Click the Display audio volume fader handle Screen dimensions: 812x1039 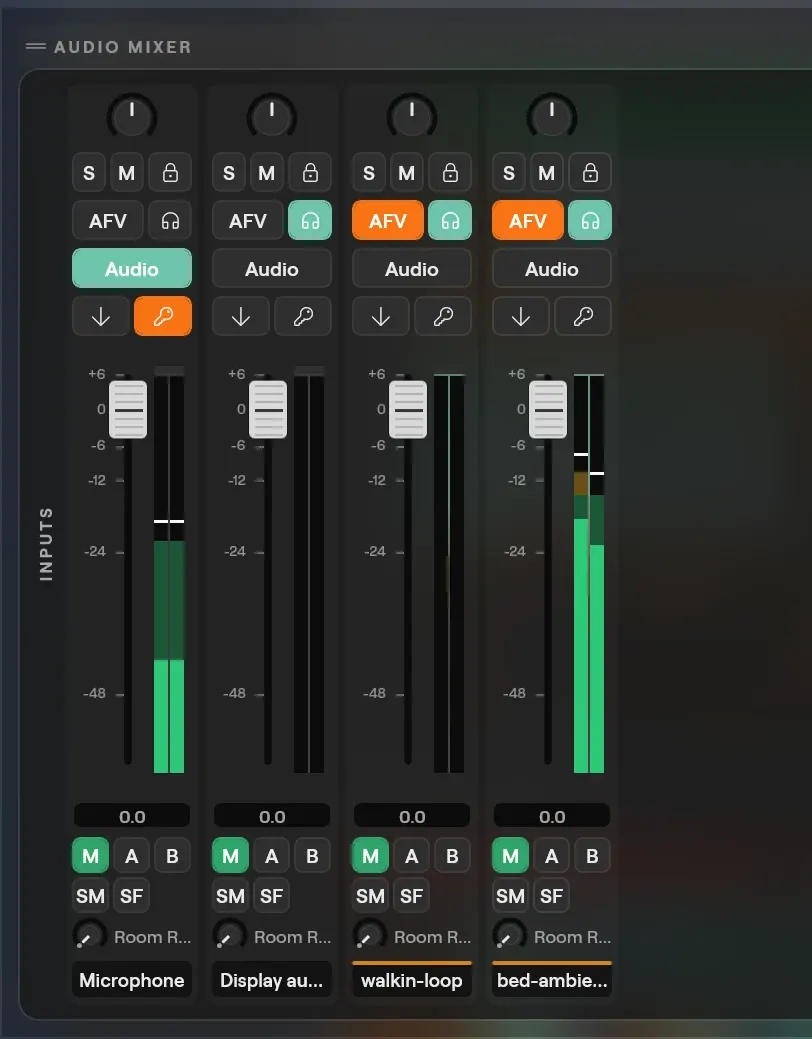(268, 410)
